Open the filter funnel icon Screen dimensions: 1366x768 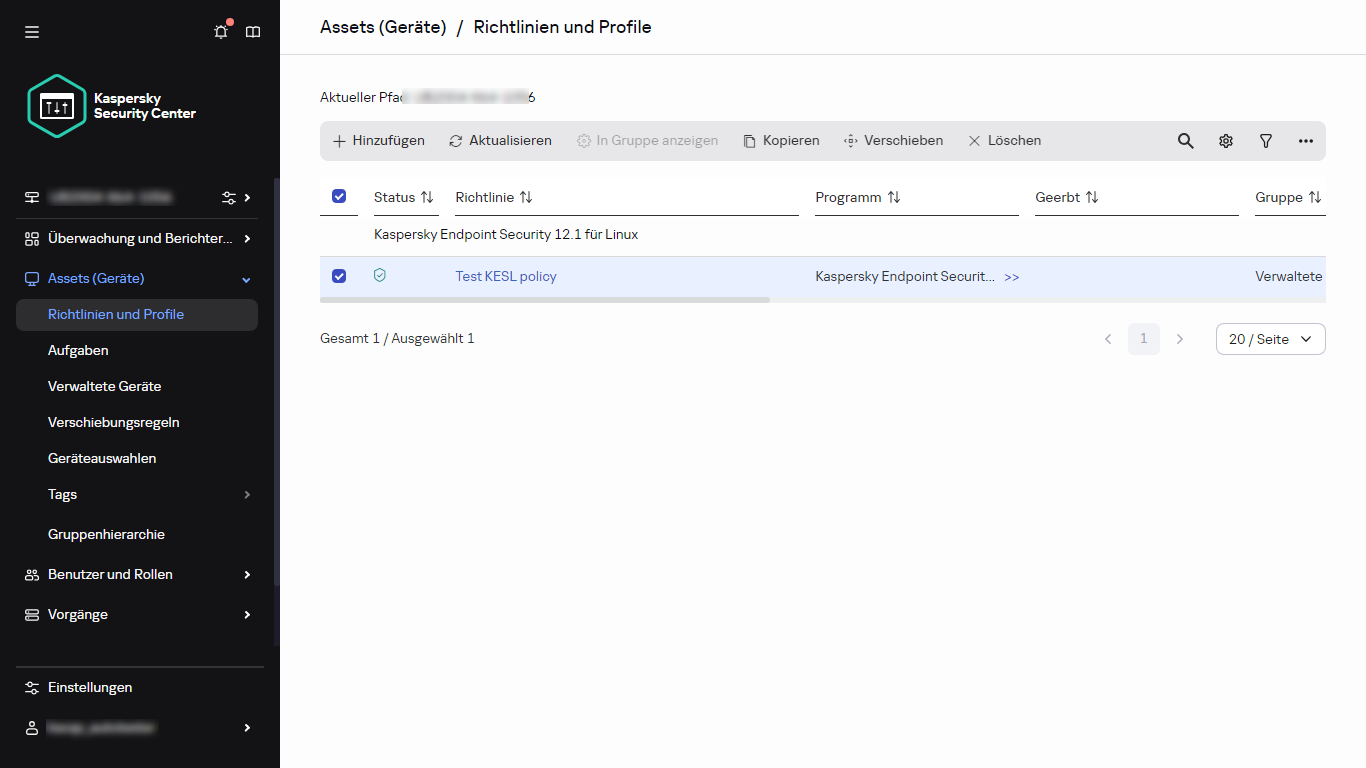1266,141
